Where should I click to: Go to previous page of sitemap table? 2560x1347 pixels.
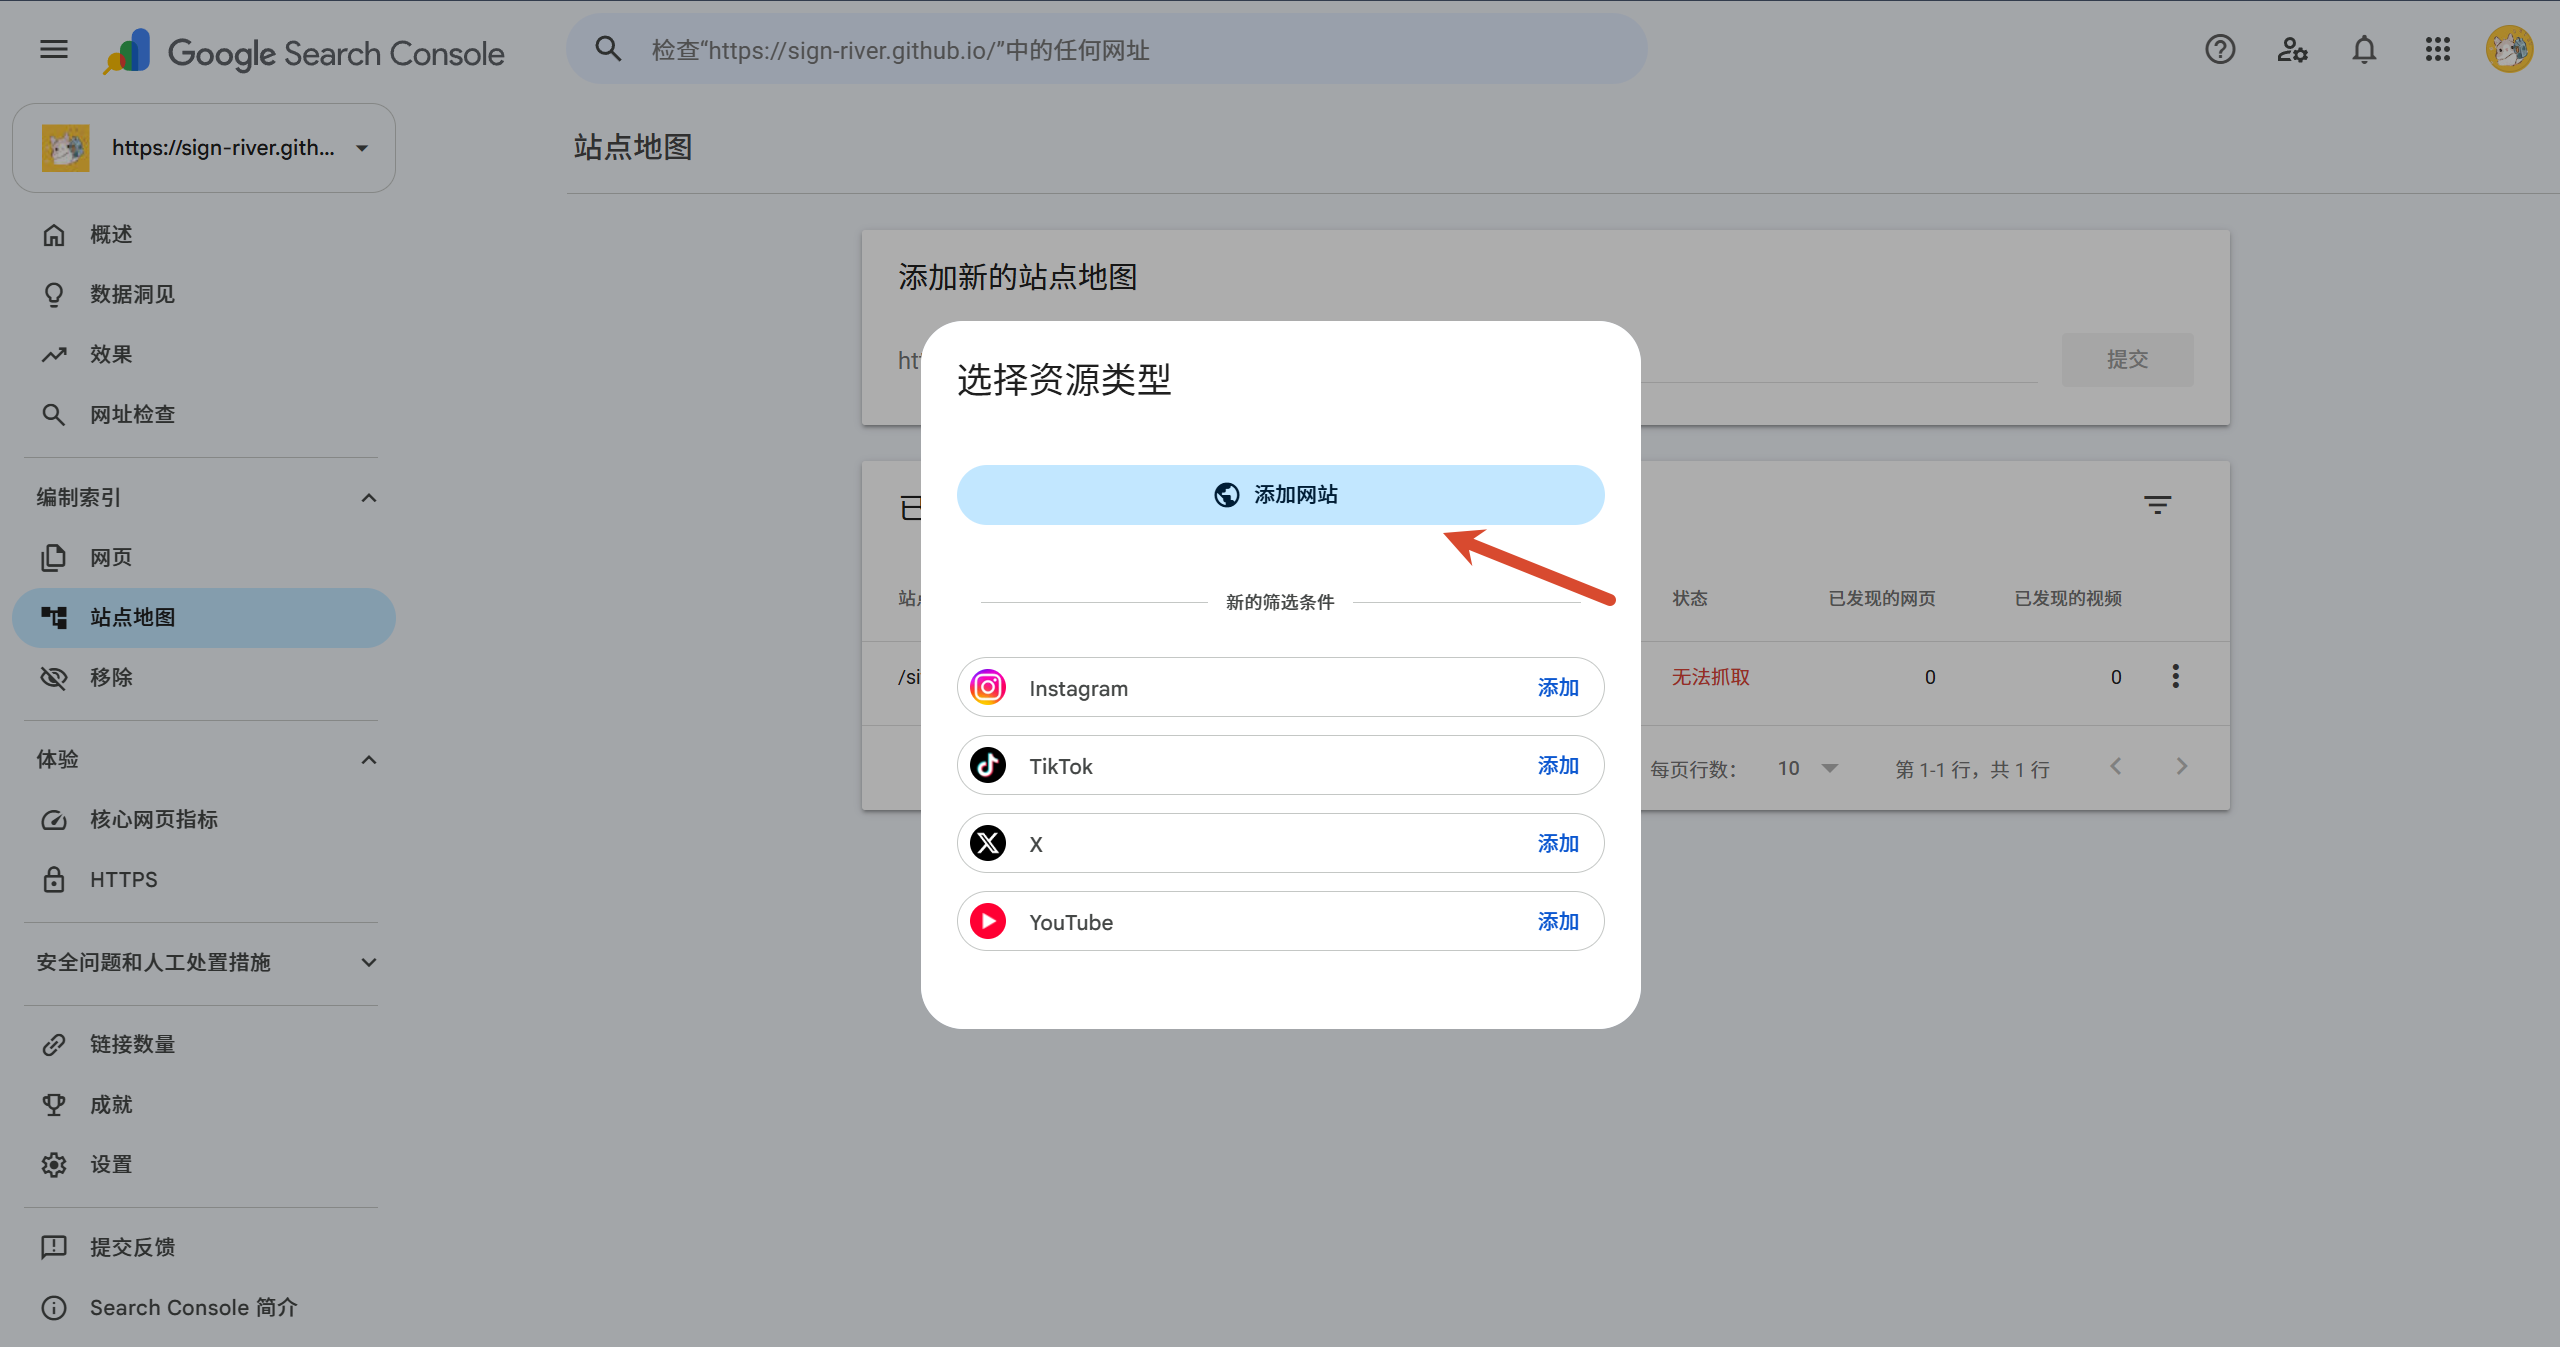(2115, 767)
